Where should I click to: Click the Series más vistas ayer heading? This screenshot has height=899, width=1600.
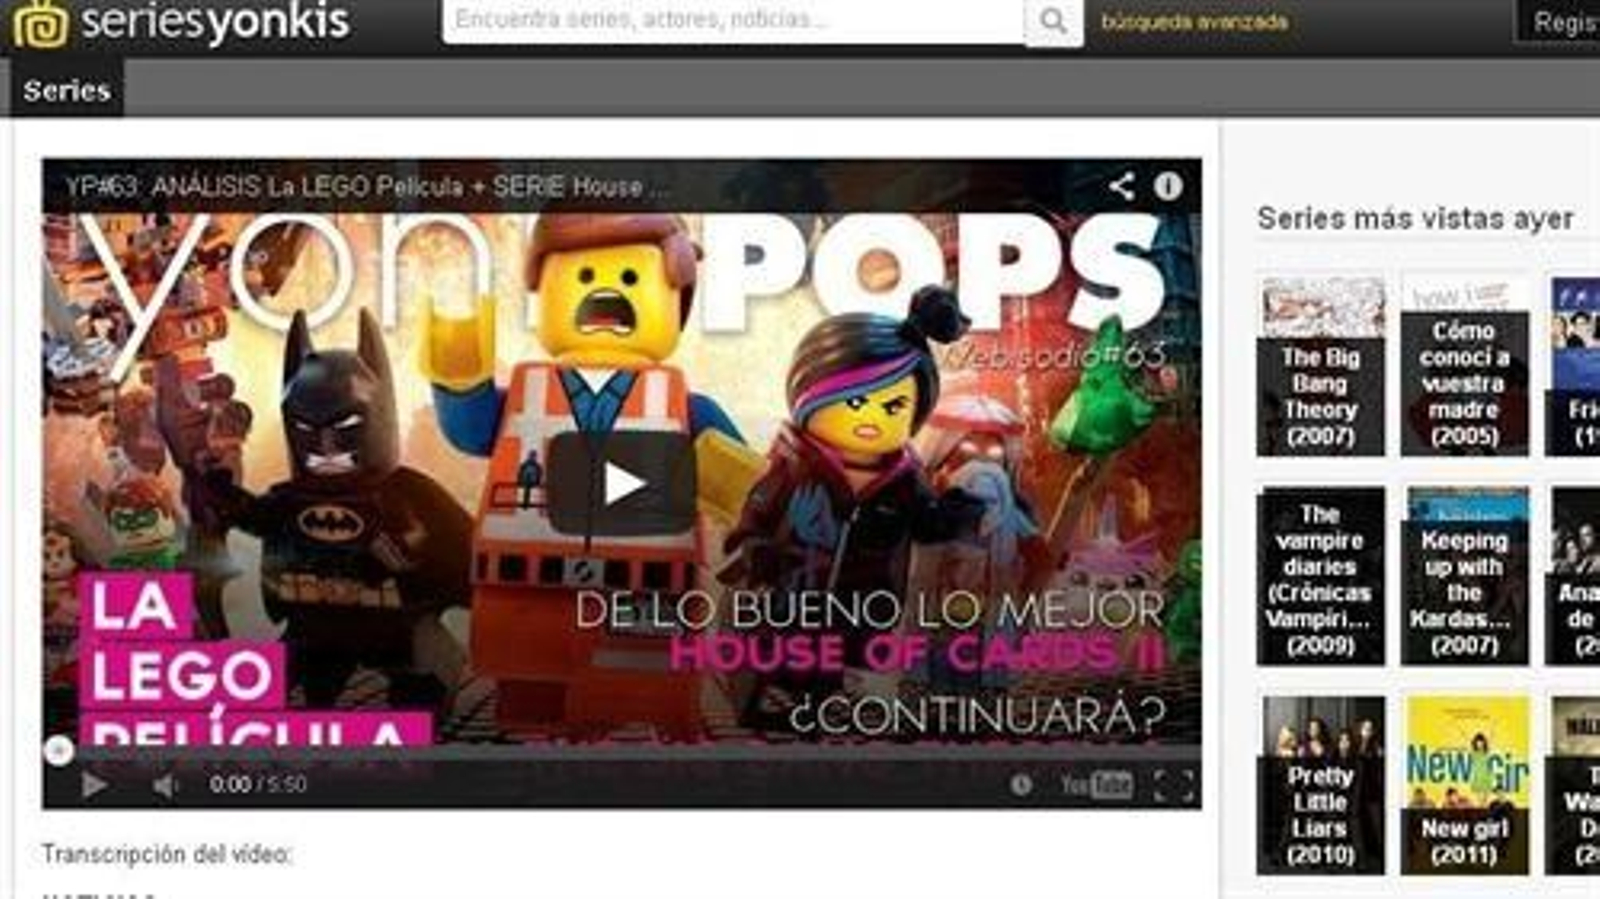1415,218
